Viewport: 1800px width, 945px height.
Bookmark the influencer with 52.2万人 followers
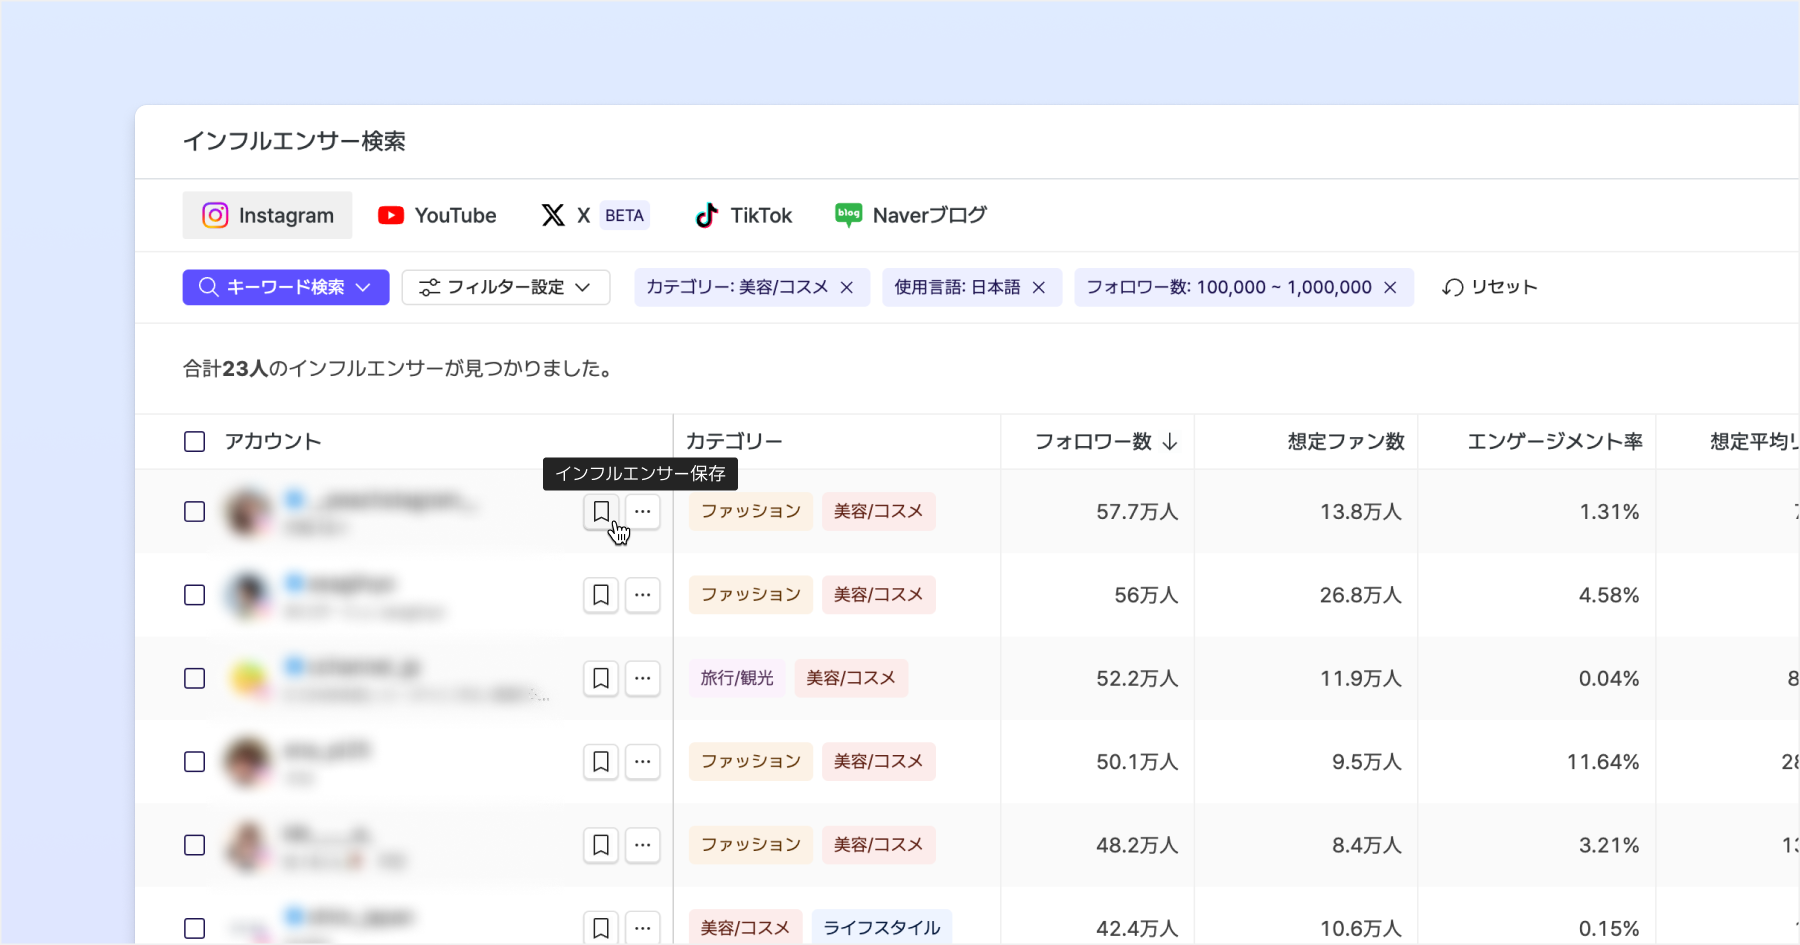point(601,678)
